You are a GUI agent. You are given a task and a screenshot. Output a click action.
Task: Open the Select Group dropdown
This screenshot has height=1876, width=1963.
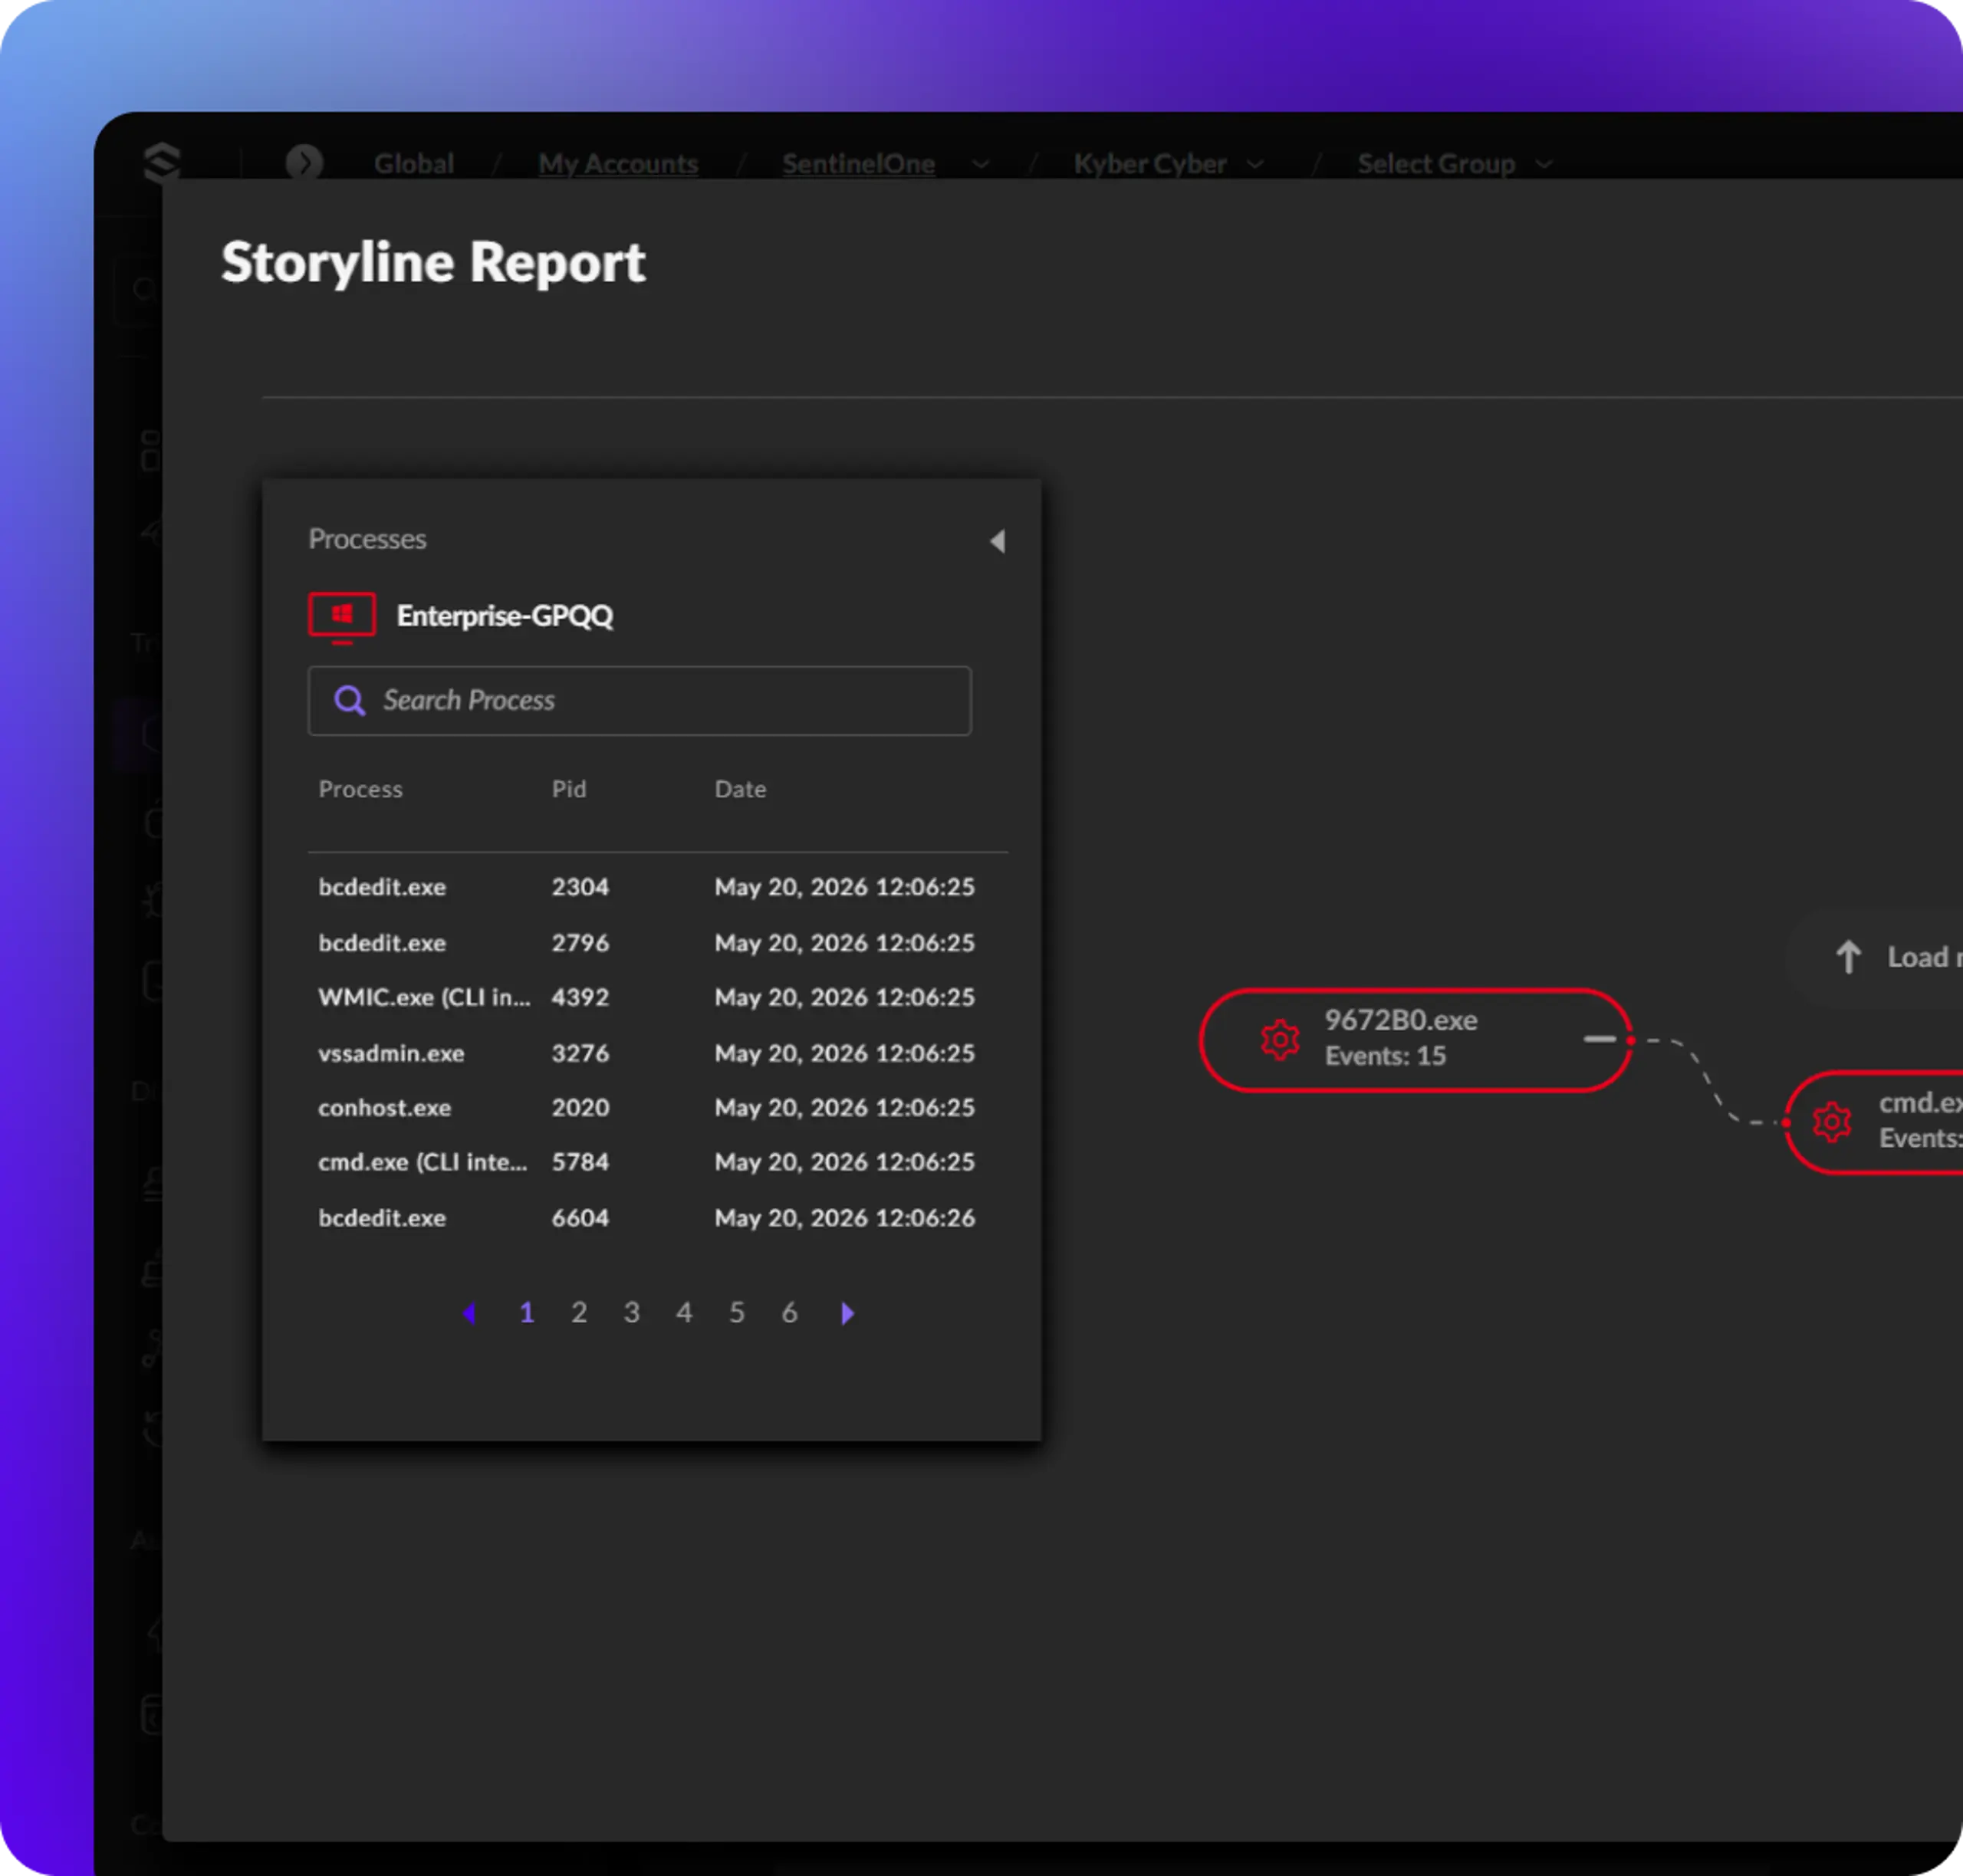pyautogui.click(x=1454, y=163)
